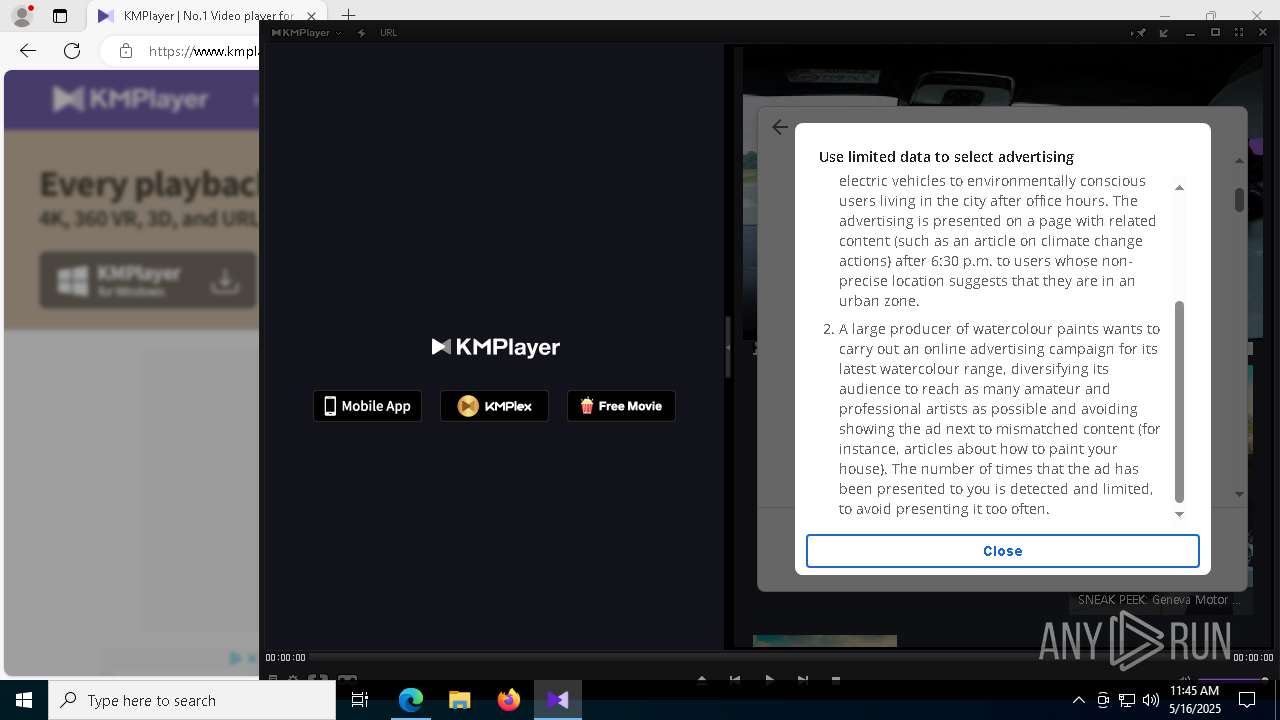
Task: Click the Edge profile avatar icon
Action: click(22, 16)
